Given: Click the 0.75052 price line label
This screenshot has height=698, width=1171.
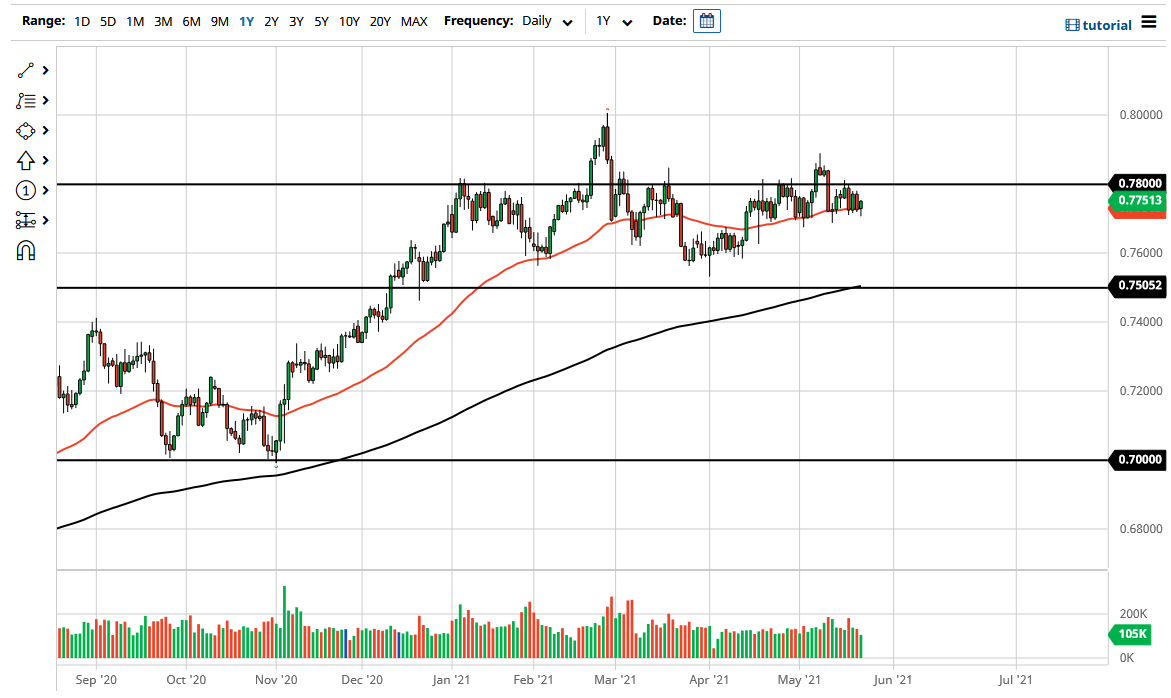Looking at the screenshot, I should coord(1137,285).
